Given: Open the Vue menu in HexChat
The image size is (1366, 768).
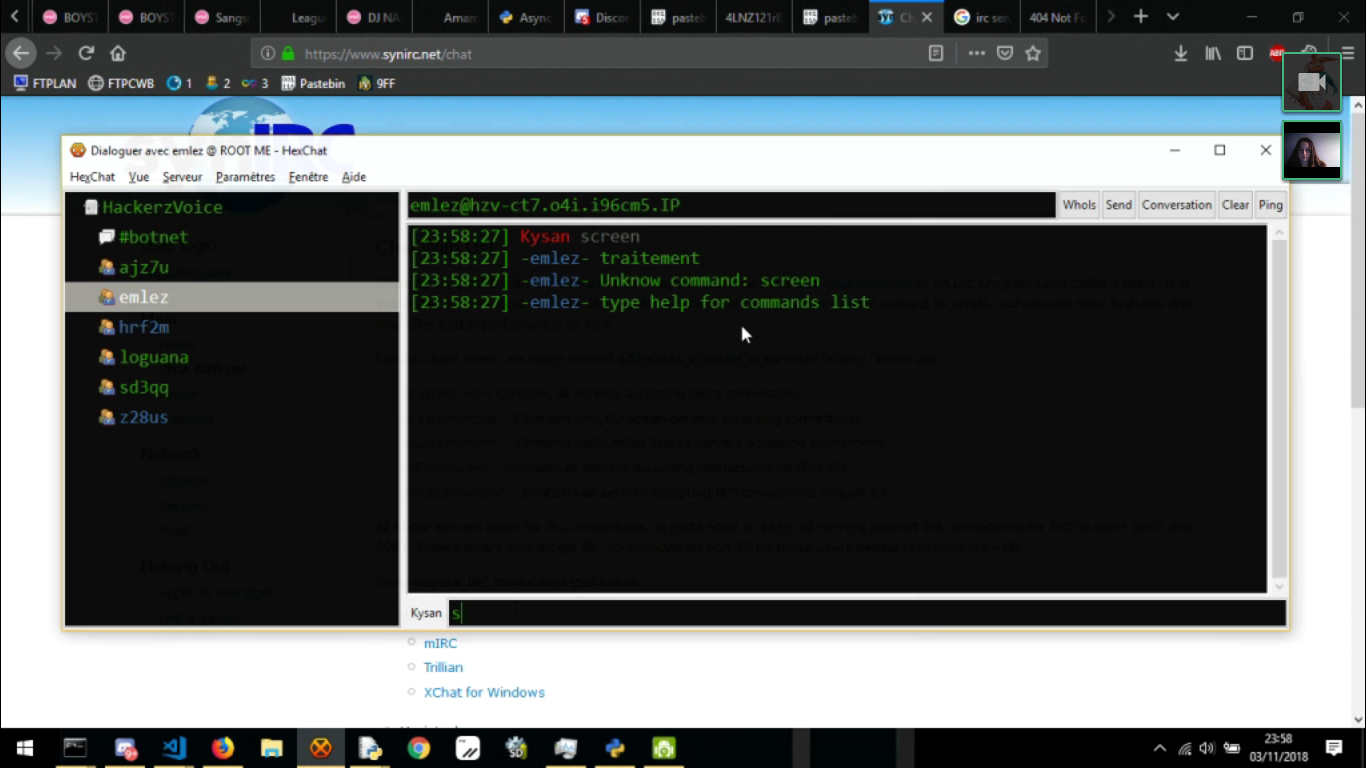Looking at the screenshot, I should [x=139, y=177].
